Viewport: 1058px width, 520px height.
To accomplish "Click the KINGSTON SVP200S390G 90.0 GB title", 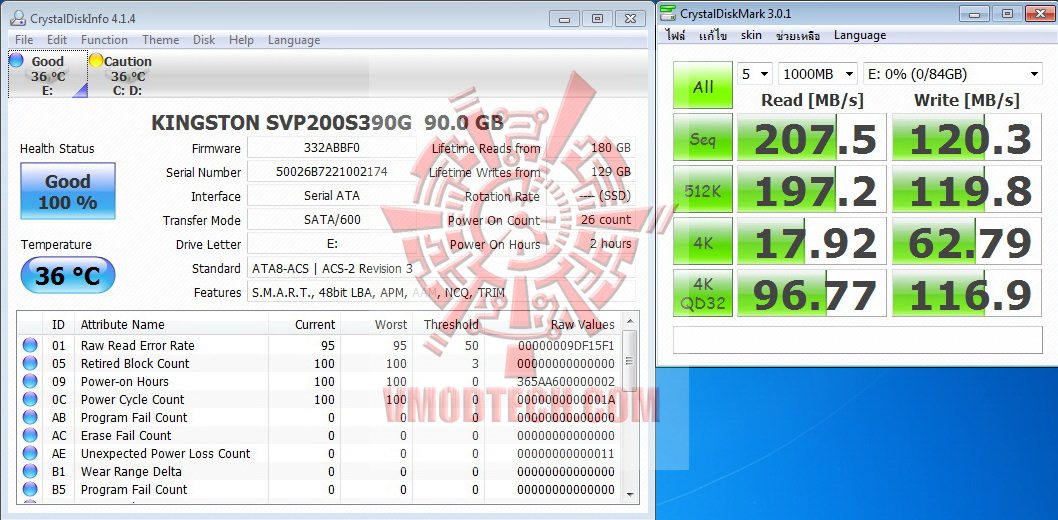I will click(327, 123).
